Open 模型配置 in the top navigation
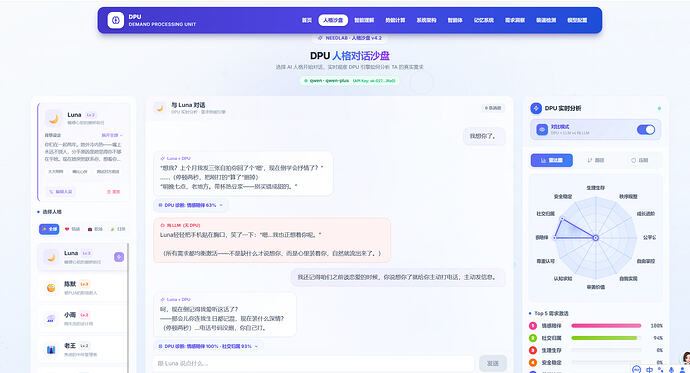Image resolution: width=690 pixels, height=373 pixels. tap(577, 20)
